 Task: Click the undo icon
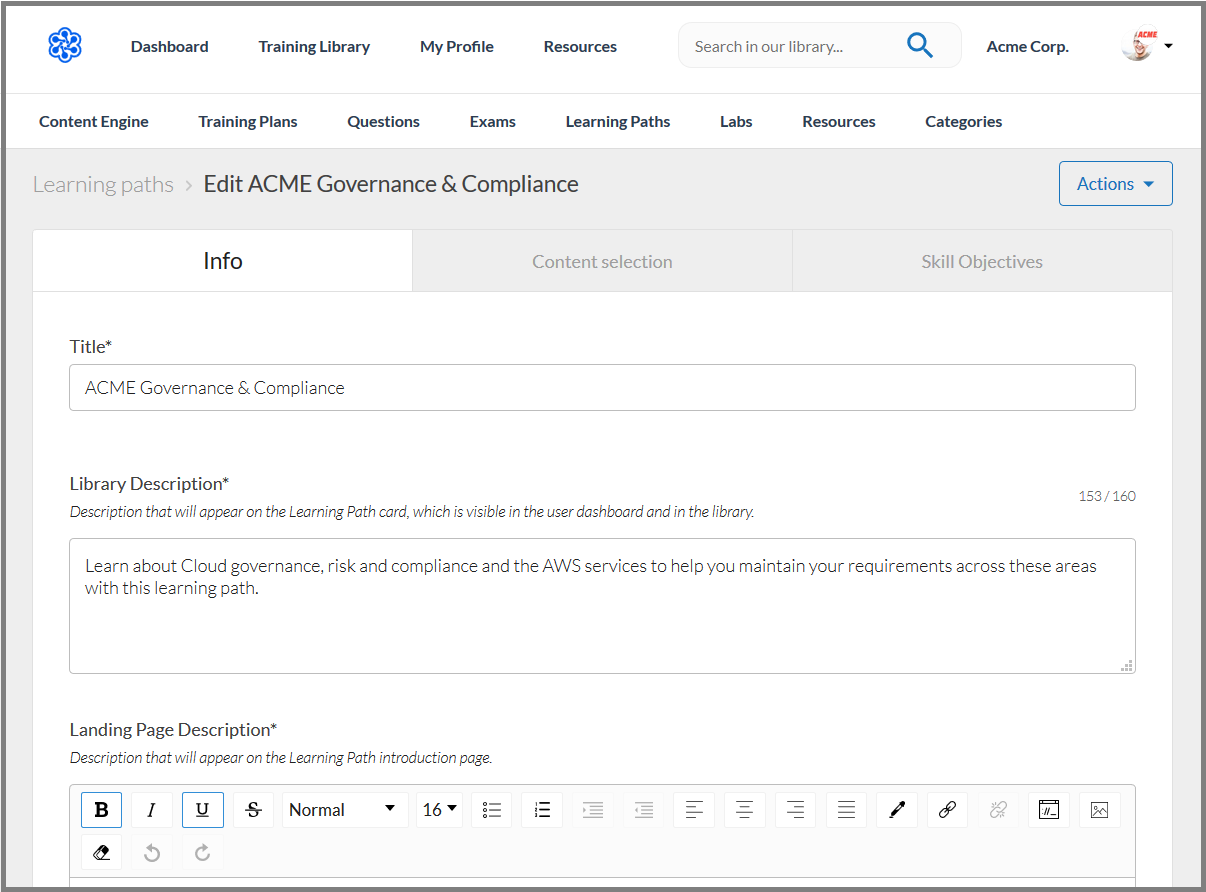[x=152, y=853]
